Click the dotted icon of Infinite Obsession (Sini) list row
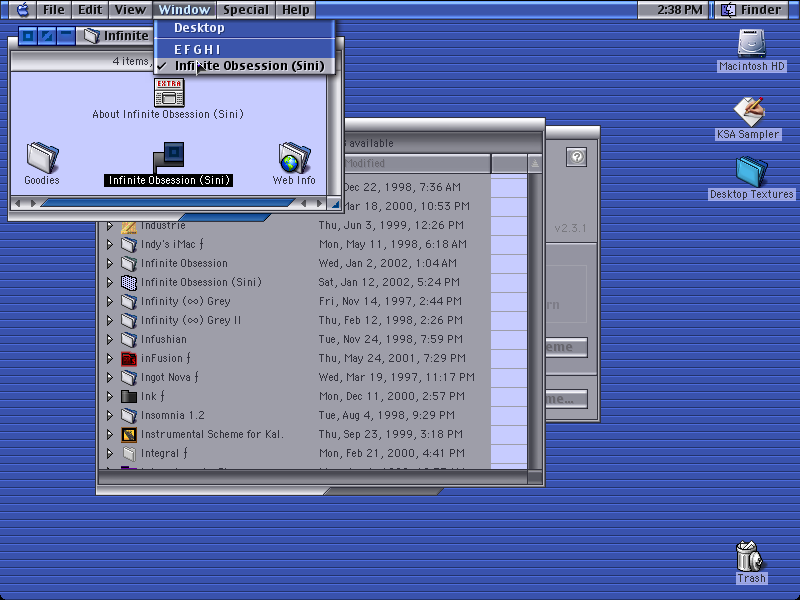 click(x=129, y=282)
